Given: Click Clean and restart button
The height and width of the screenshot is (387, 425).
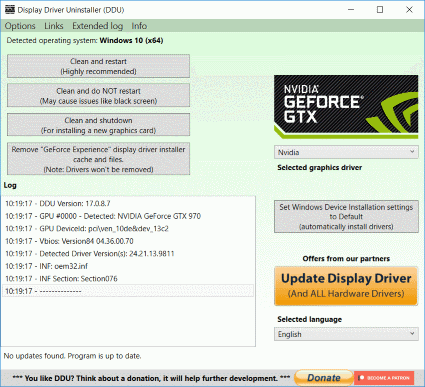Looking at the screenshot, I should click(x=98, y=66).
